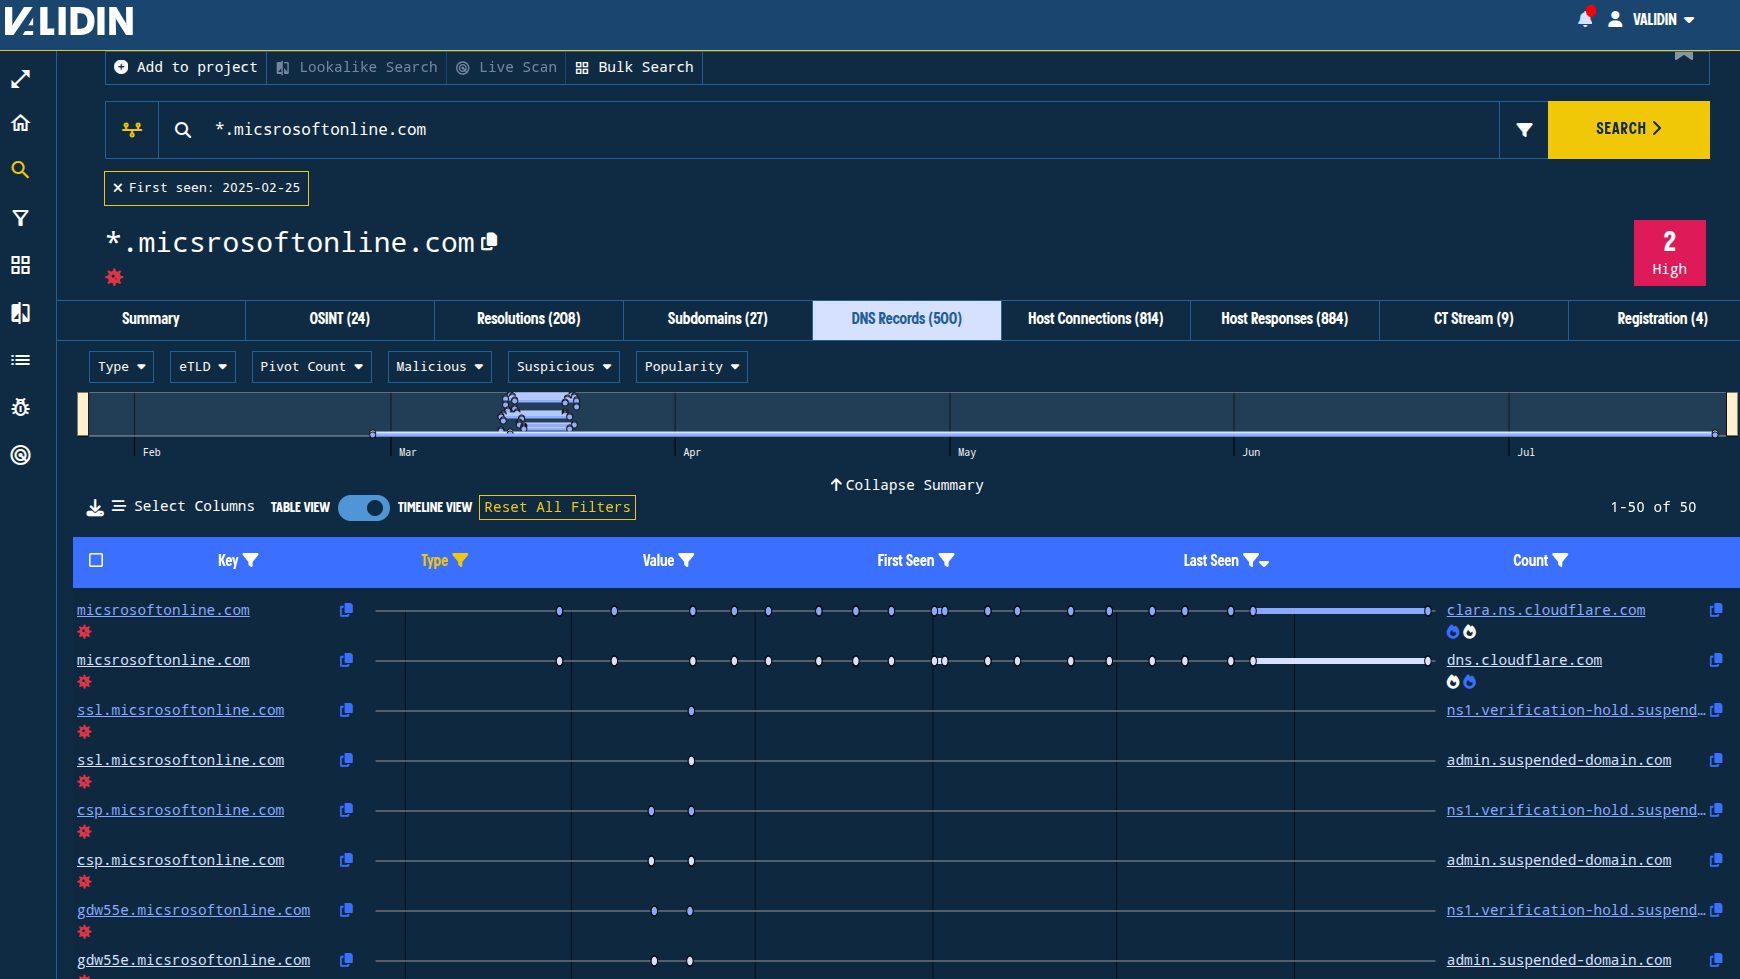
Task: Toggle between table and timeline view
Action: (364, 508)
